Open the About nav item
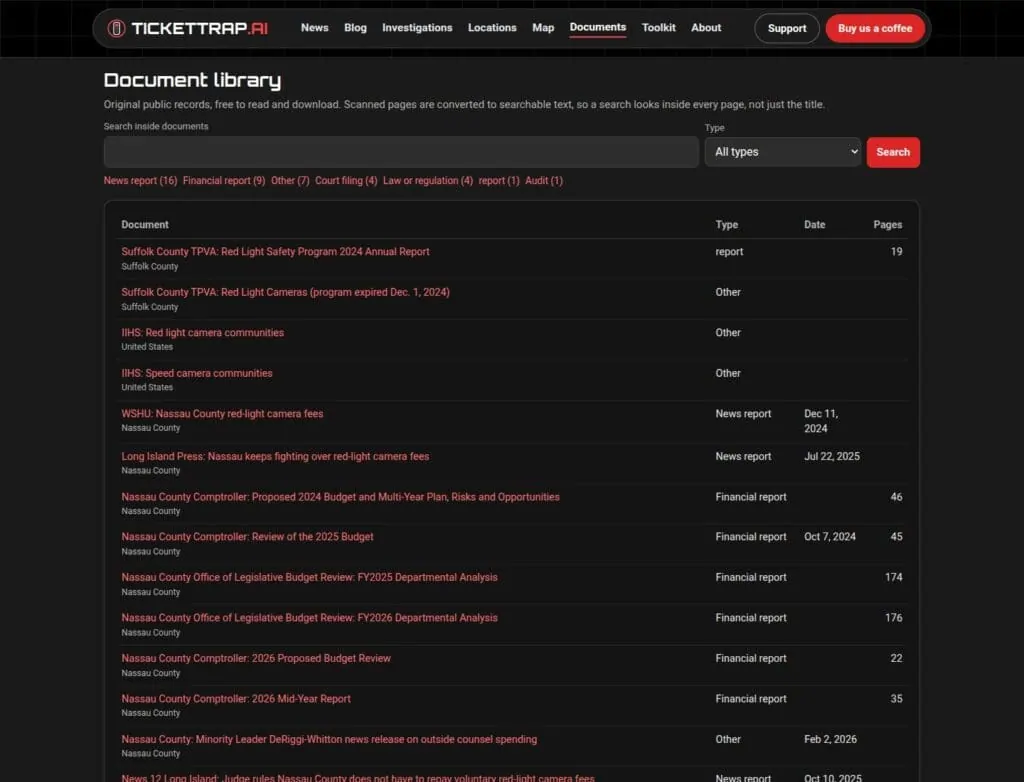 706,27
